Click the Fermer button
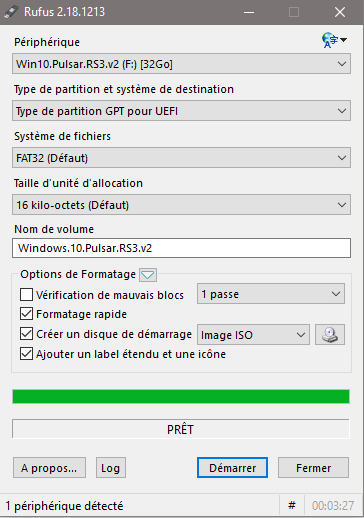 (313, 468)
